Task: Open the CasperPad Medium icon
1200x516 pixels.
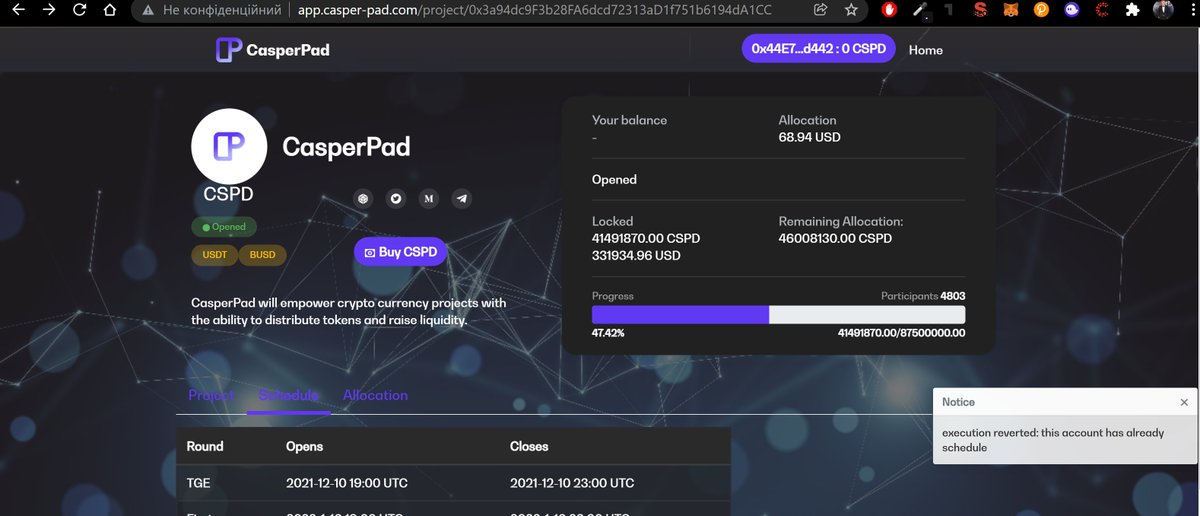Action: [x=429, y=198]
